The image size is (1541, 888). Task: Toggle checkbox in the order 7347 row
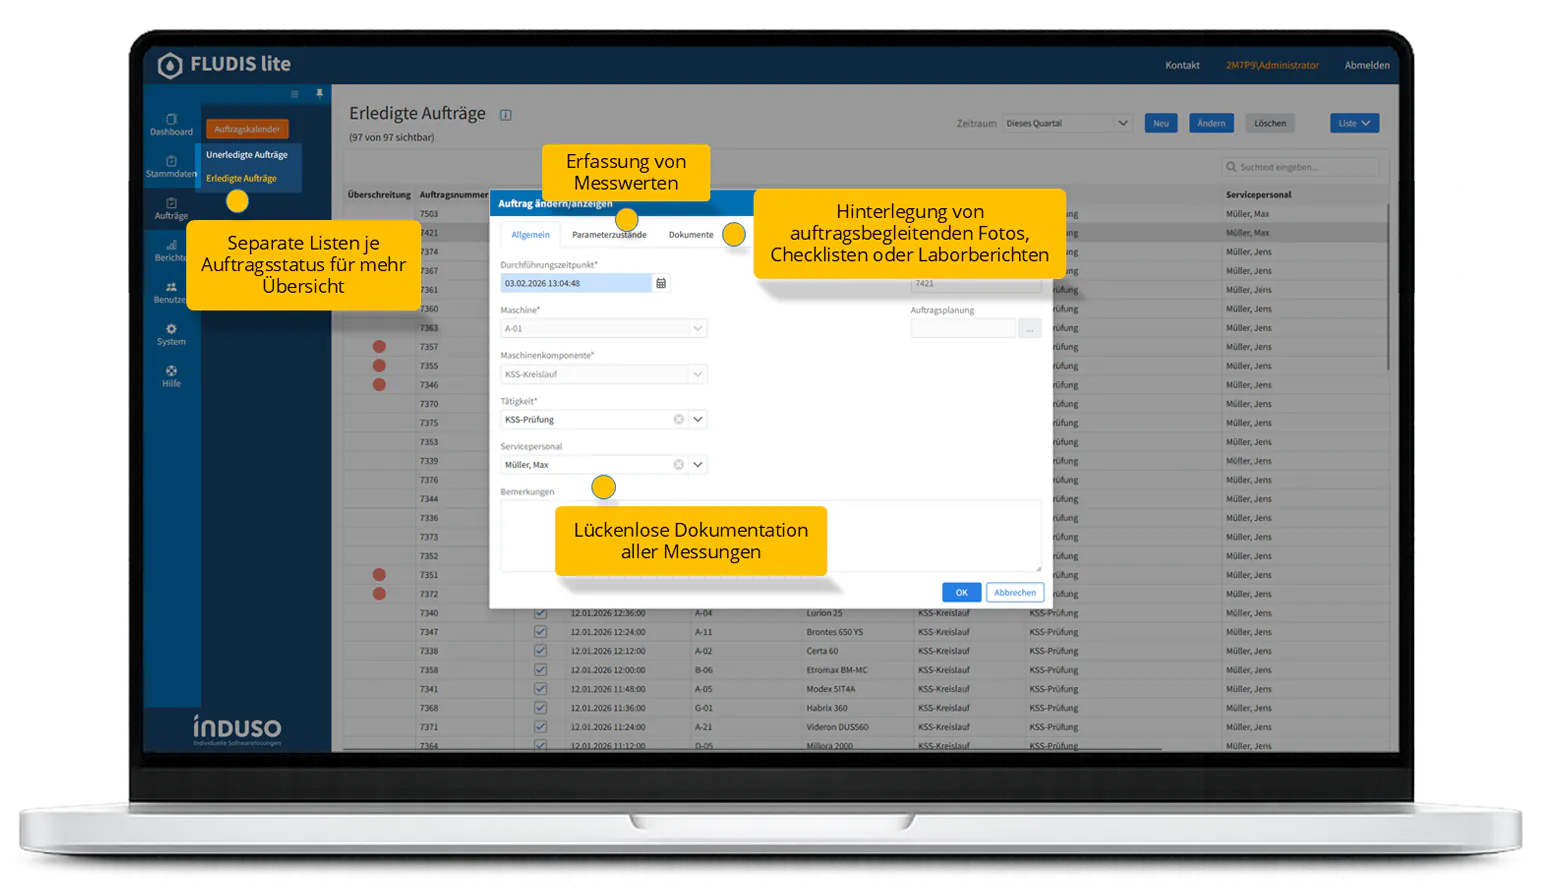pyautogui.click(x=540, y=632)
